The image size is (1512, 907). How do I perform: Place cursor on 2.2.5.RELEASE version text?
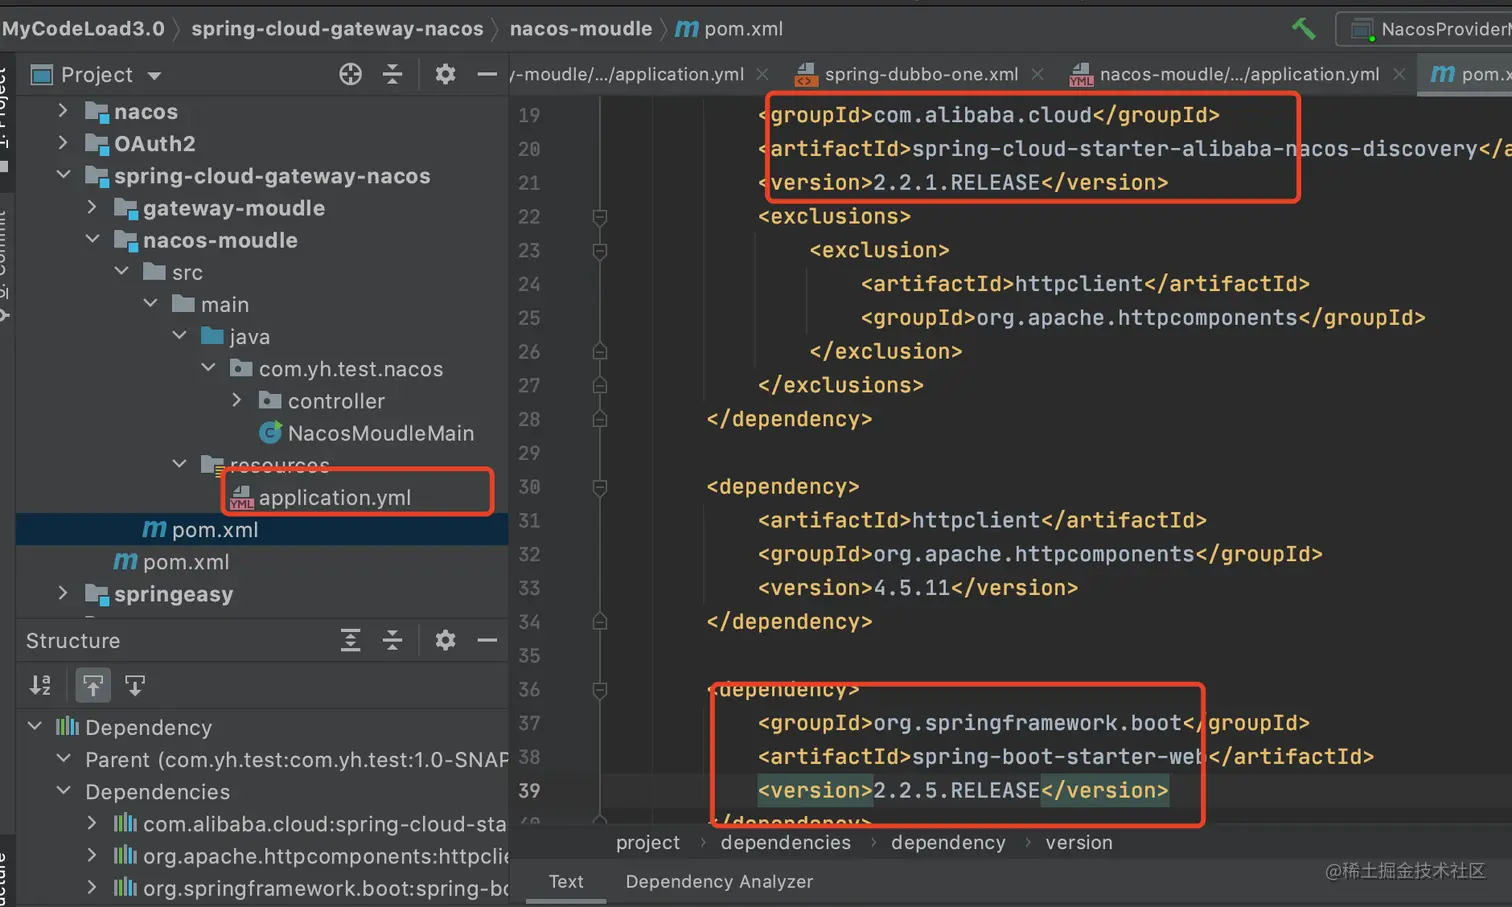point(957,790)
